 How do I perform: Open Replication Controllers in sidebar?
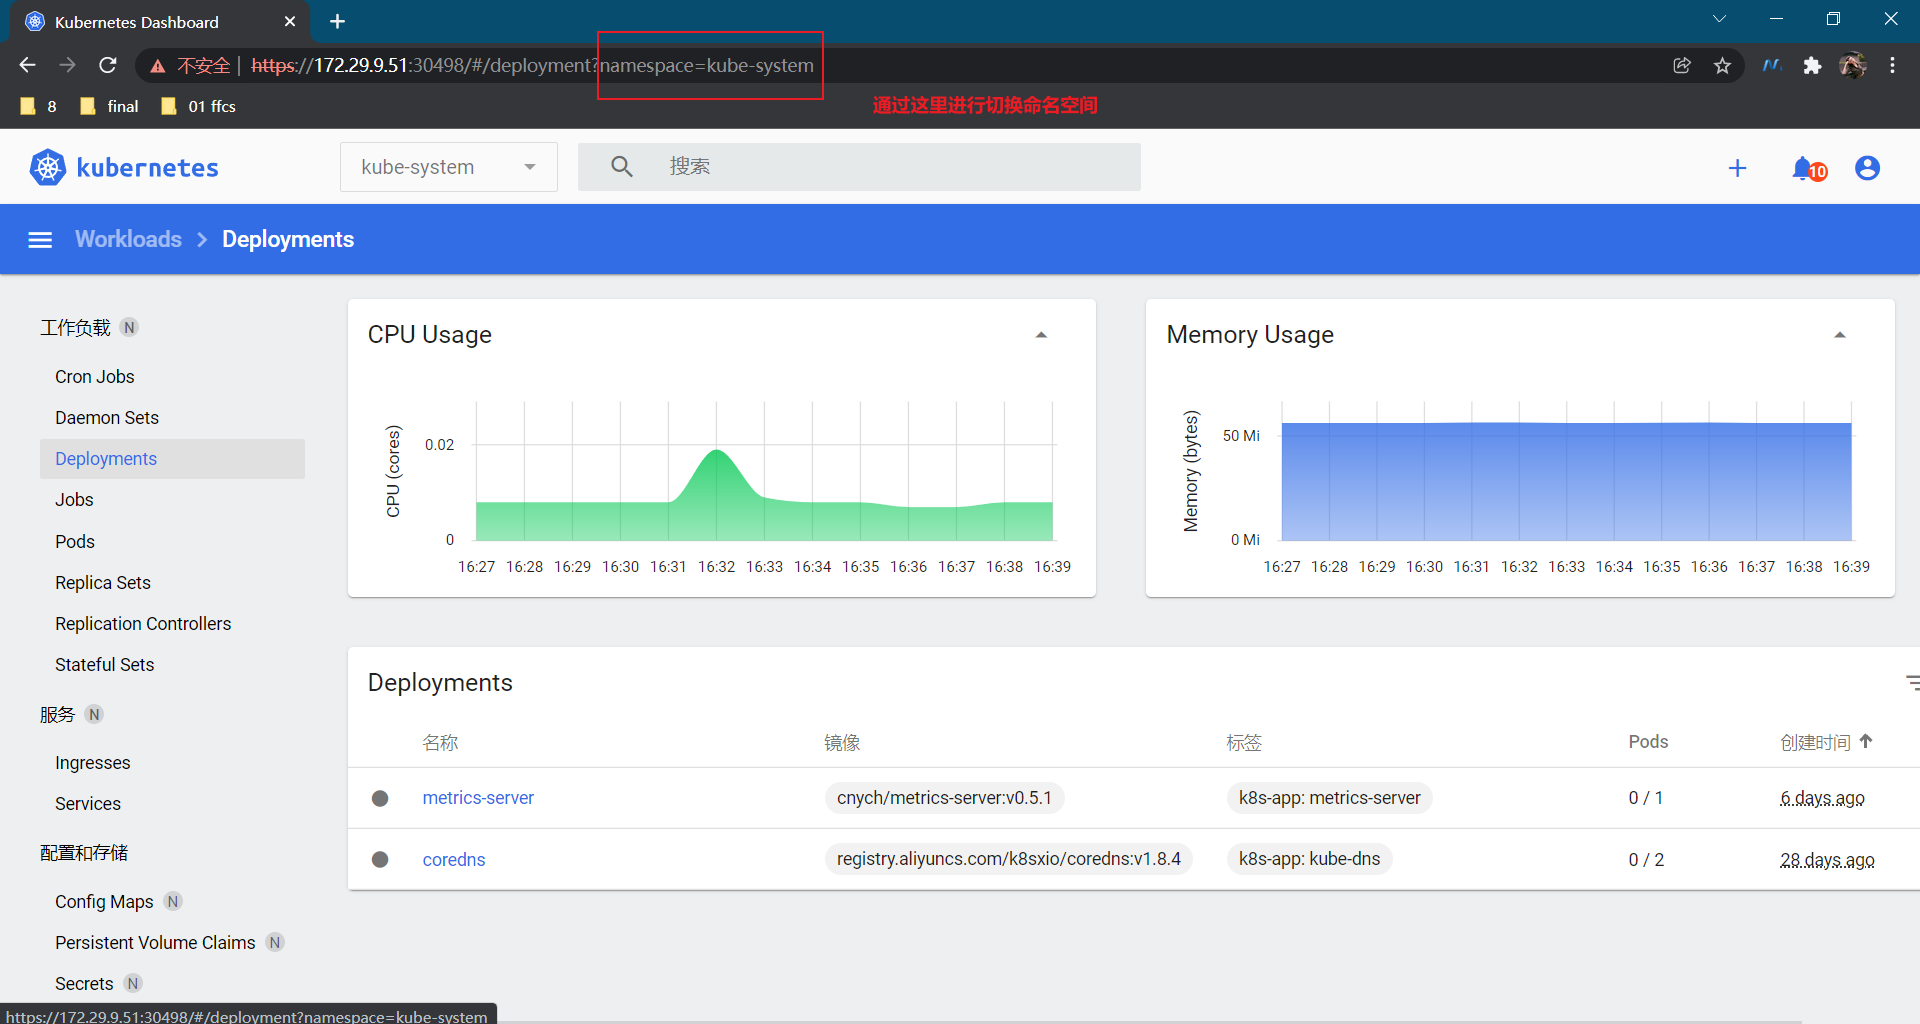(143, 624)
